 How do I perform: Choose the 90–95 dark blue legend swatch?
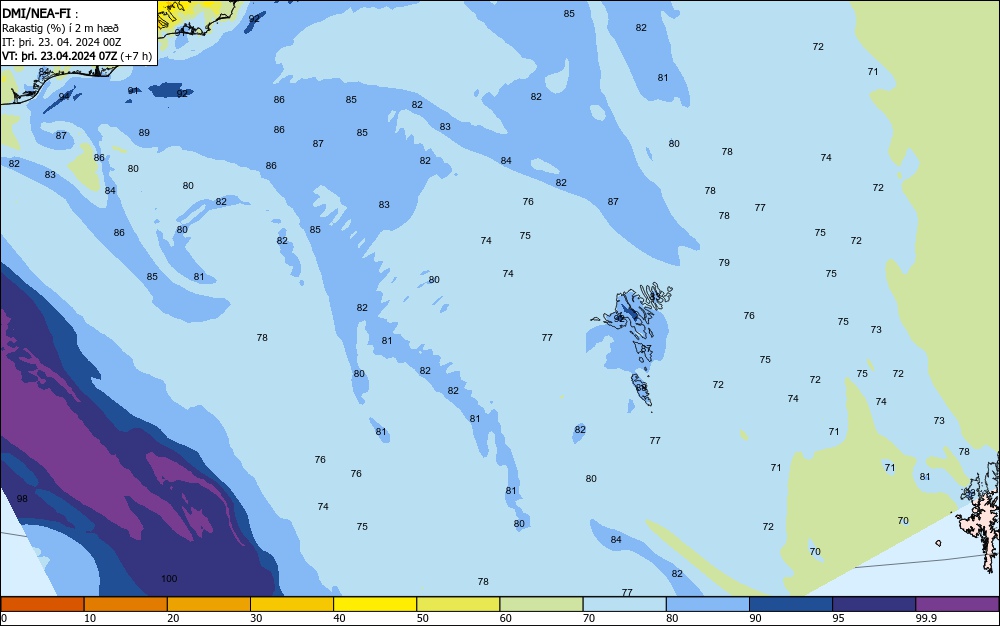point(791,604)
